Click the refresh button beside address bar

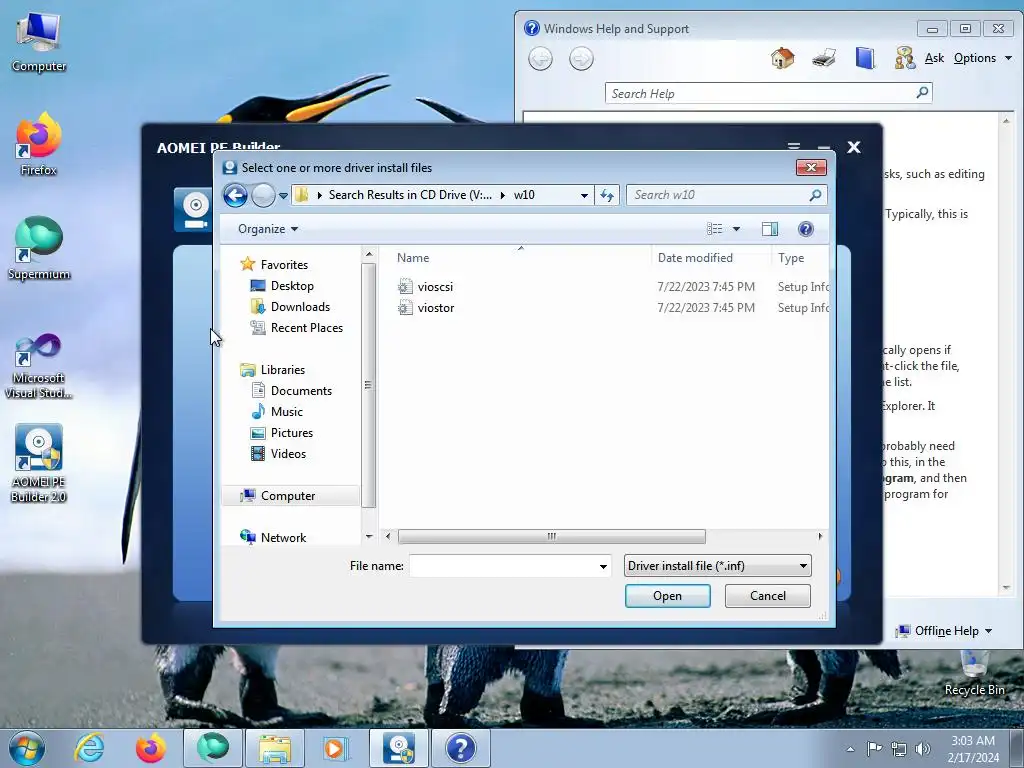tap(607, 195)
